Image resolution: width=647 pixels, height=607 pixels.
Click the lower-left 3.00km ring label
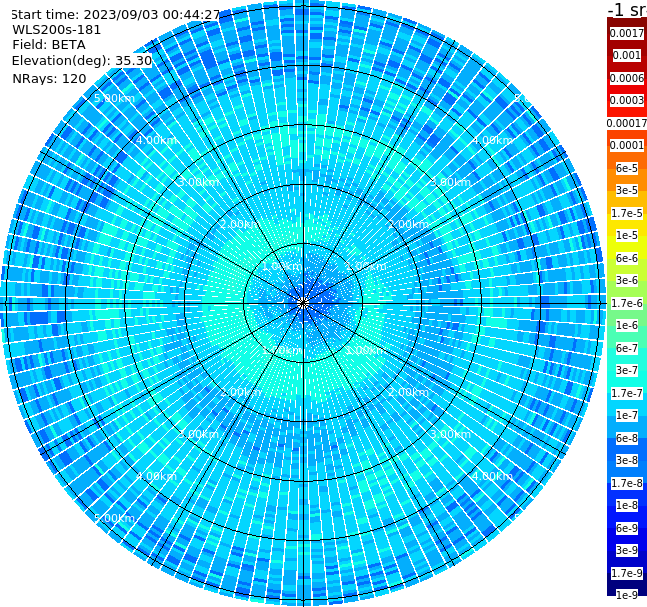pos(198,434)
